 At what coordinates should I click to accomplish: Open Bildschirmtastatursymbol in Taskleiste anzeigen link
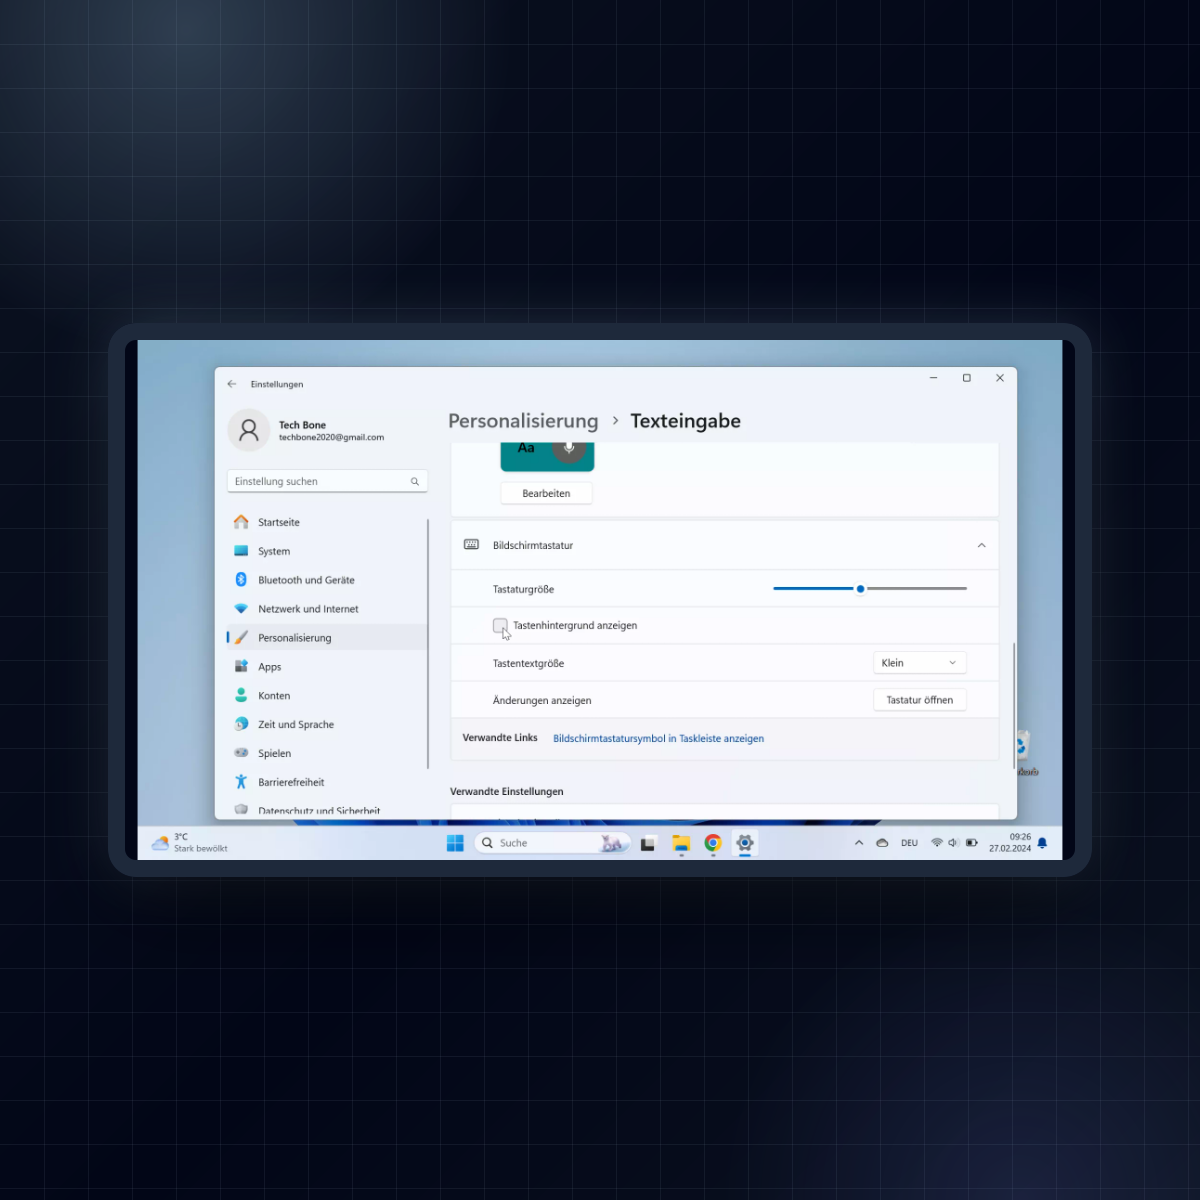[x=658, y=739]
